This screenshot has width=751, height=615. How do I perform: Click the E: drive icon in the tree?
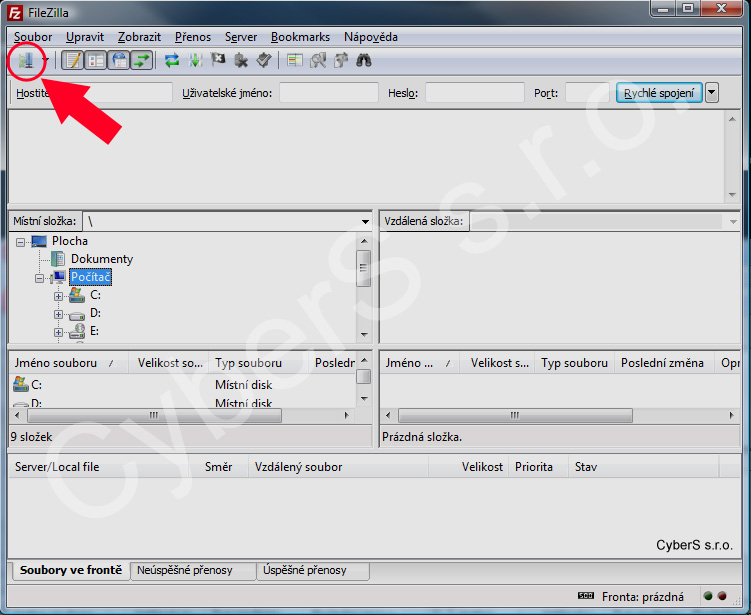coord(77,331)
